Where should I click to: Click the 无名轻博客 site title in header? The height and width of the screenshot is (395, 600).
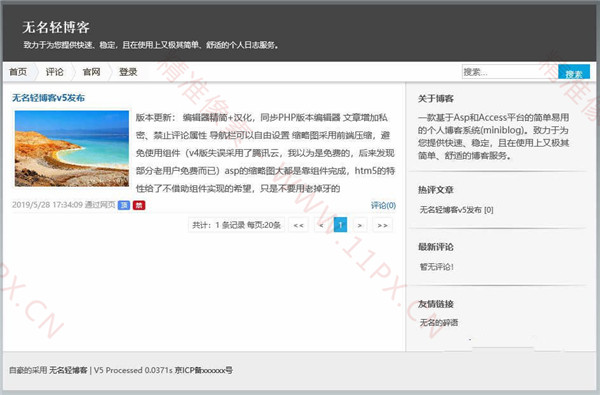pos(56,28)
